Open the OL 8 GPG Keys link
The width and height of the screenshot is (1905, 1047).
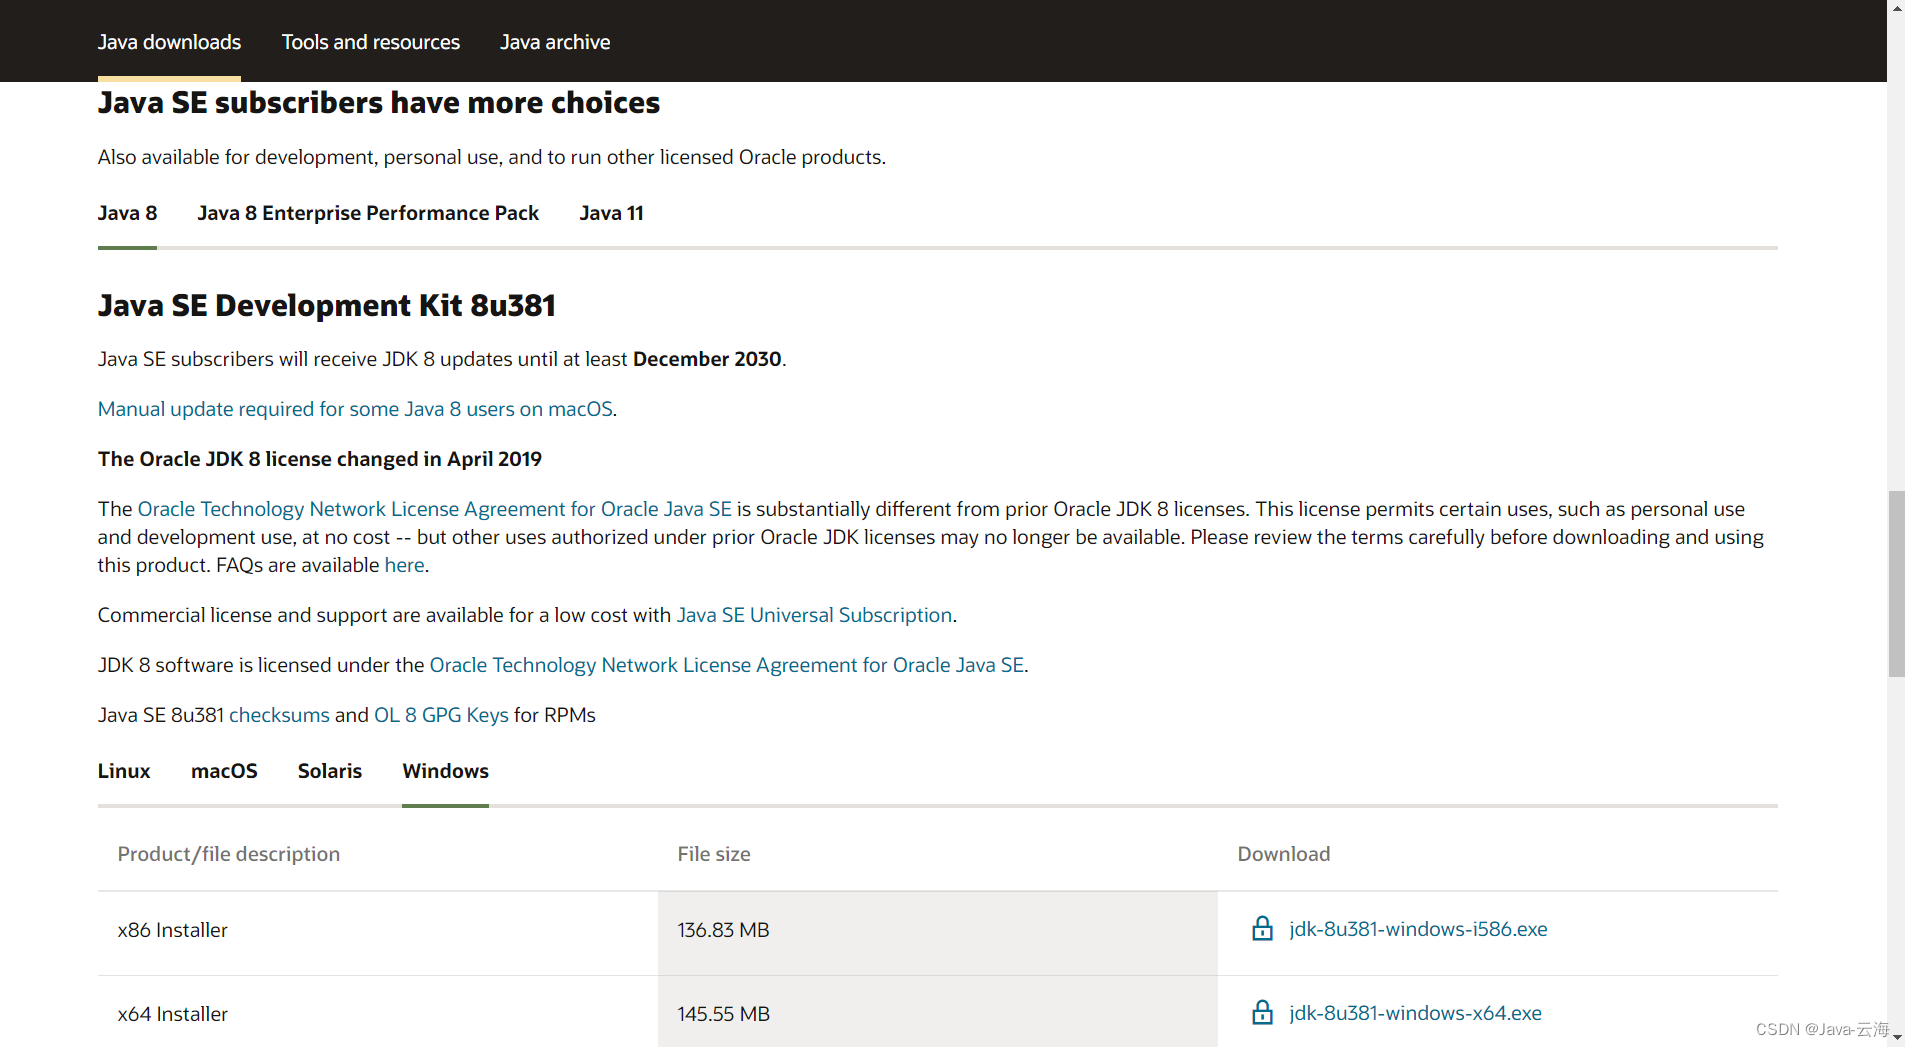[441, 715]
